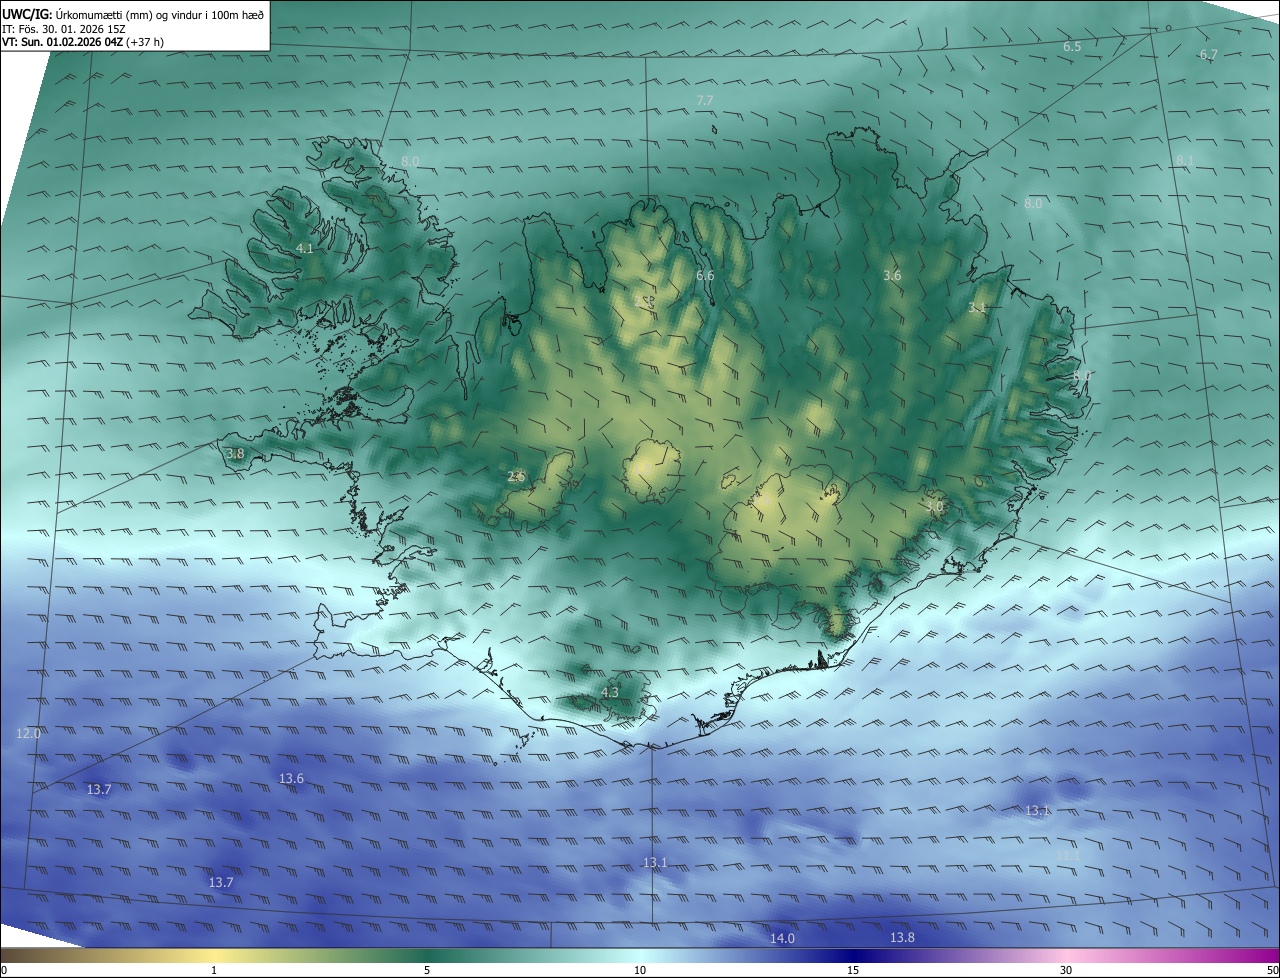Click the 3.1 value label
Viewport: 1280px width, 978px height.
[x=977, y=308]
